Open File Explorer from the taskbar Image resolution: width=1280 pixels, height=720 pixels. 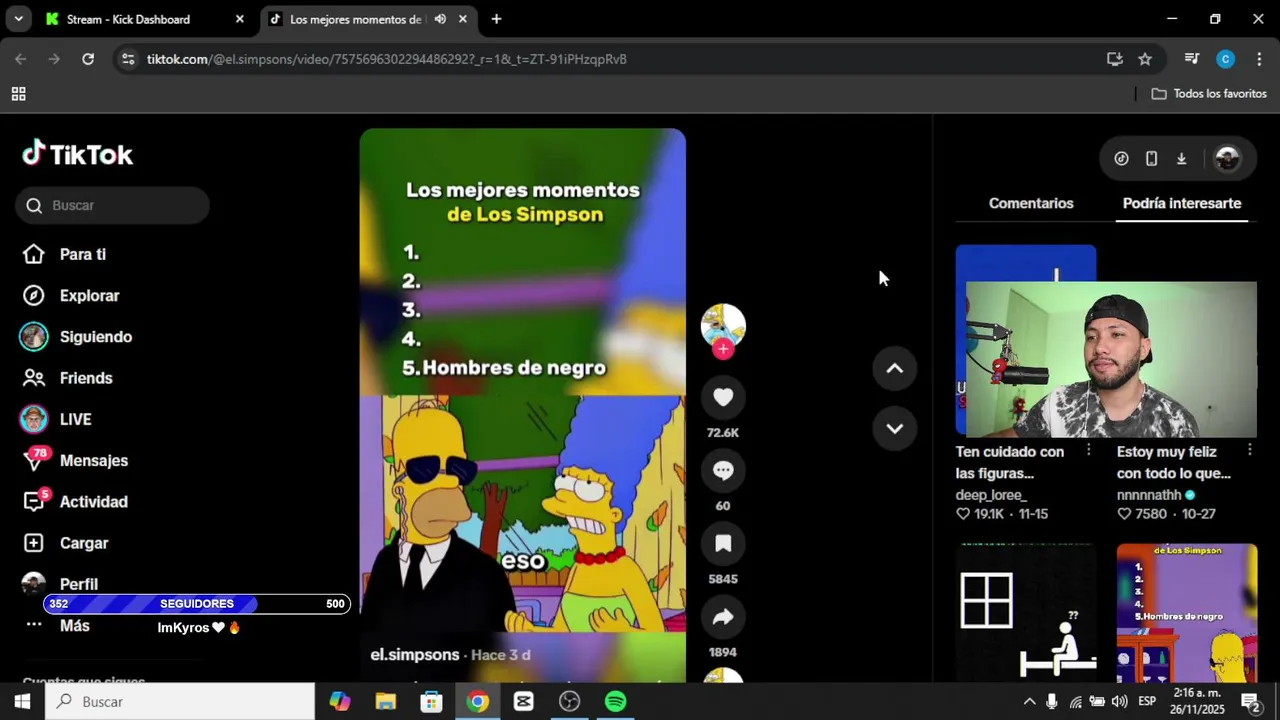click(386, 702)
